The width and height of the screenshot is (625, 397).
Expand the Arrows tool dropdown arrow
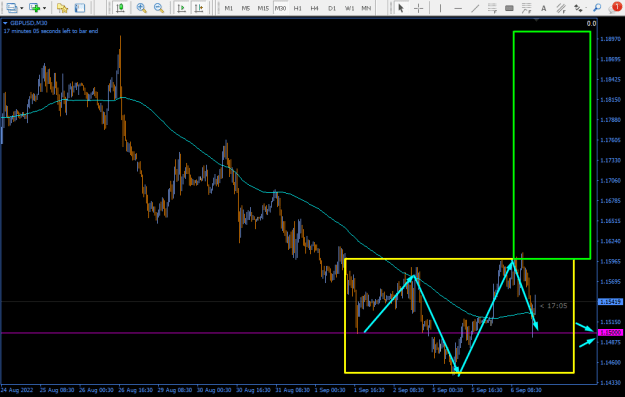point(585,8)
